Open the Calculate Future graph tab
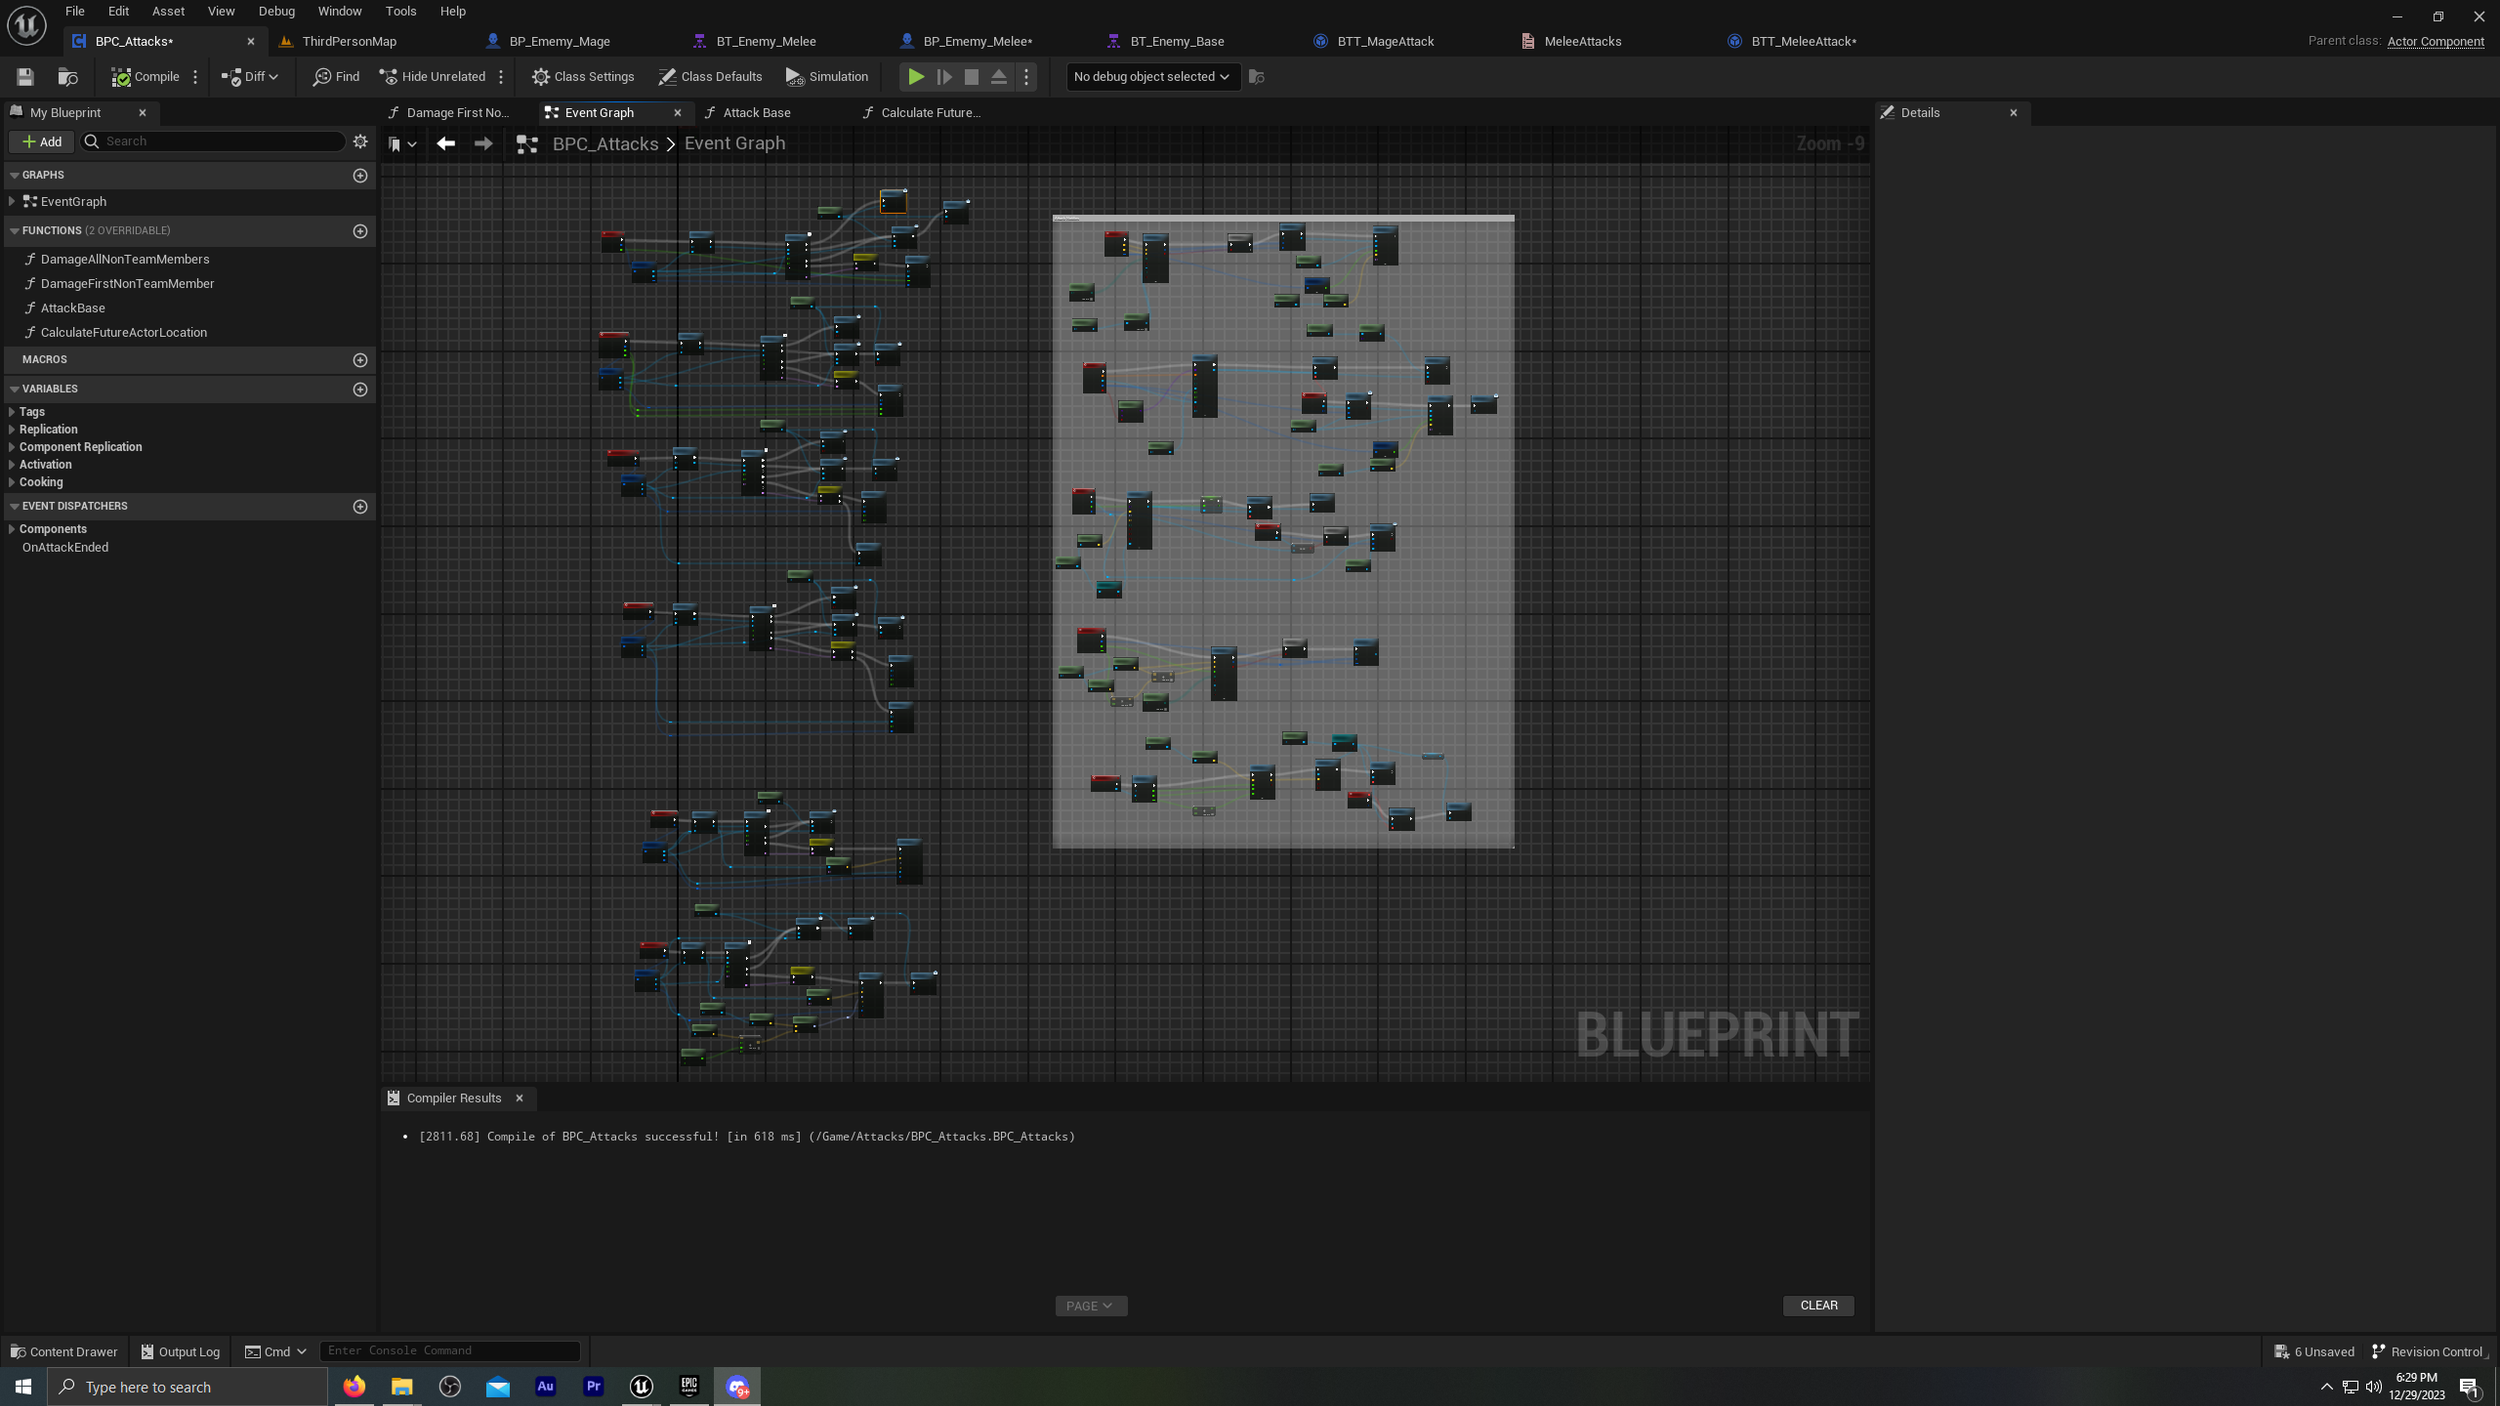Image resolution: width=2500 pixels, height=1406 pixels. (x=930, y=113)
